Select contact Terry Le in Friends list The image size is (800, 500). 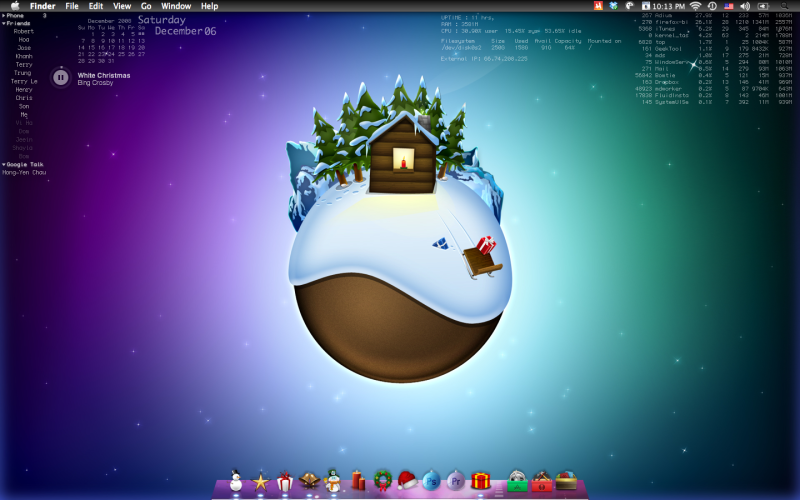point(24,81)
